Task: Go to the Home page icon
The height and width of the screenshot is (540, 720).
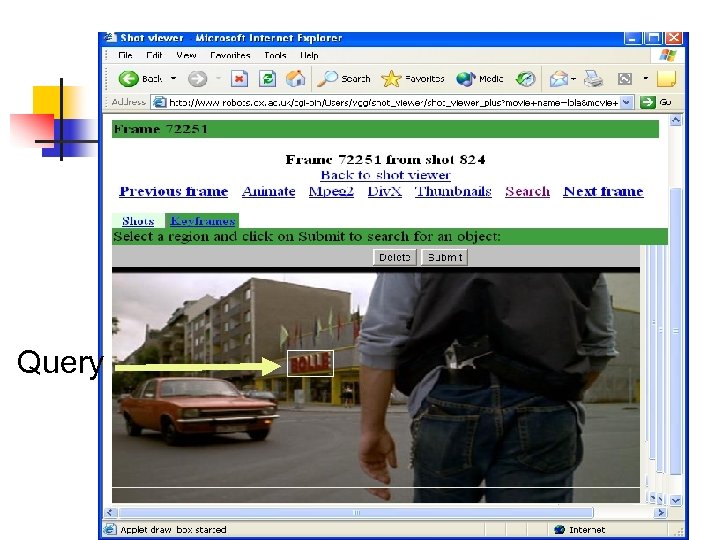Action: point(295,79)
